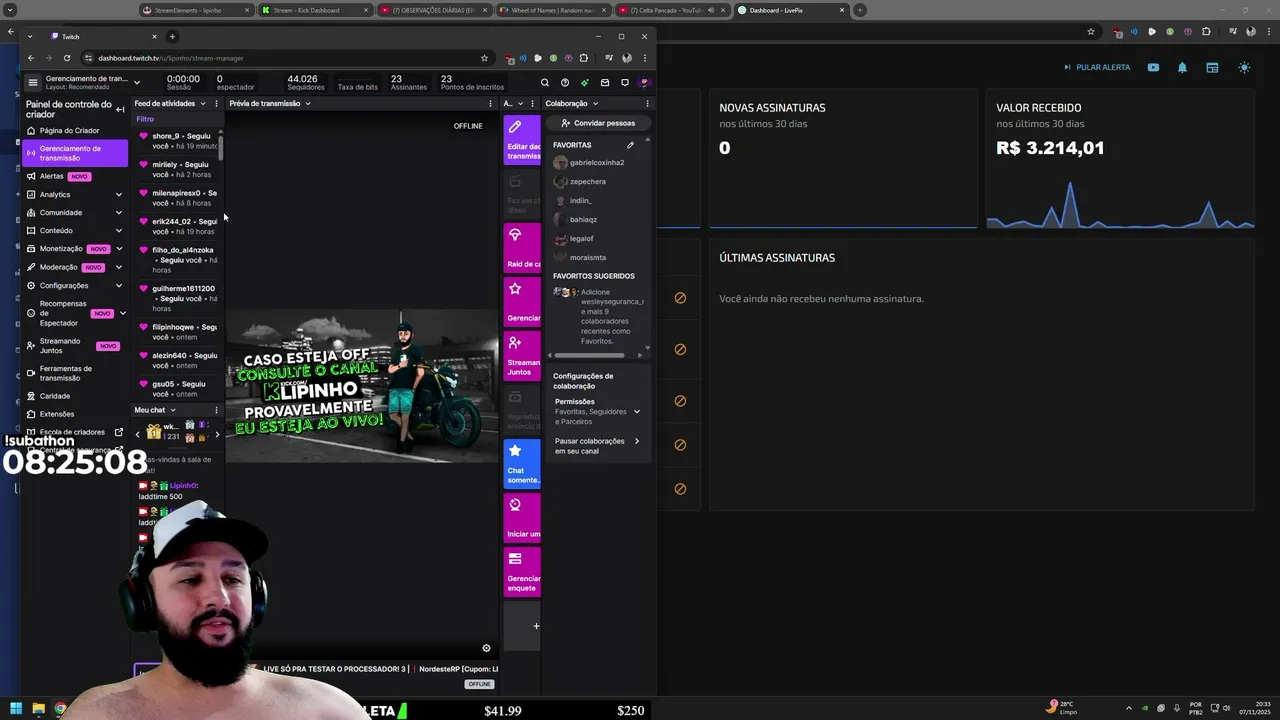
Task: Open the help question mark icon
Action: (565, 83)
